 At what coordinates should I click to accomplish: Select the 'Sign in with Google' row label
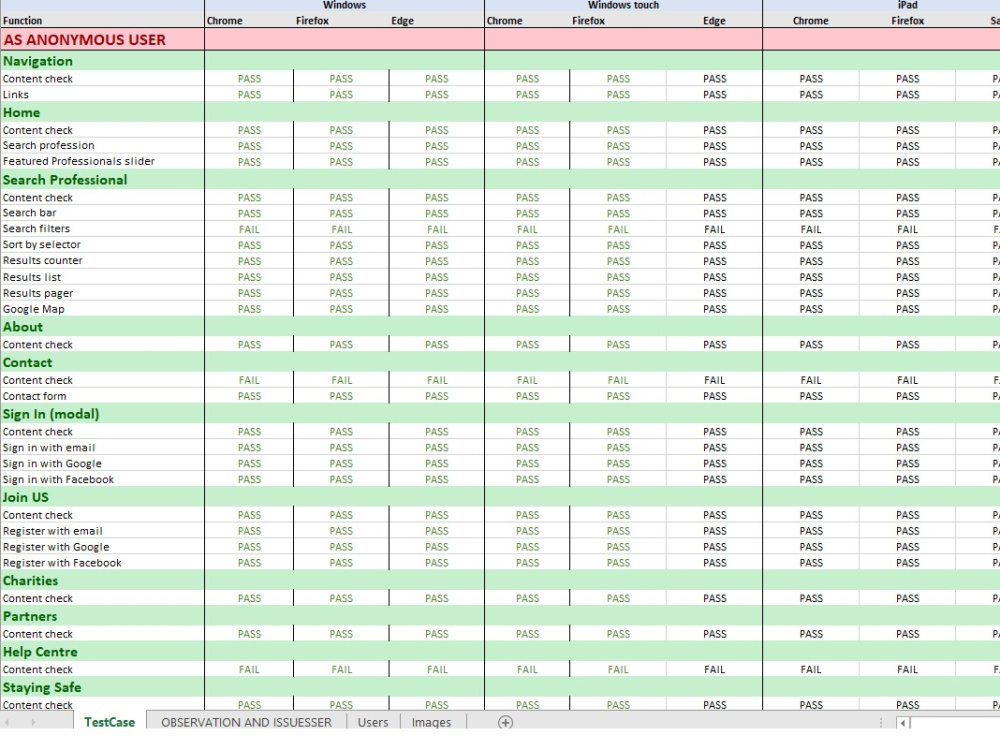point(102,464)
